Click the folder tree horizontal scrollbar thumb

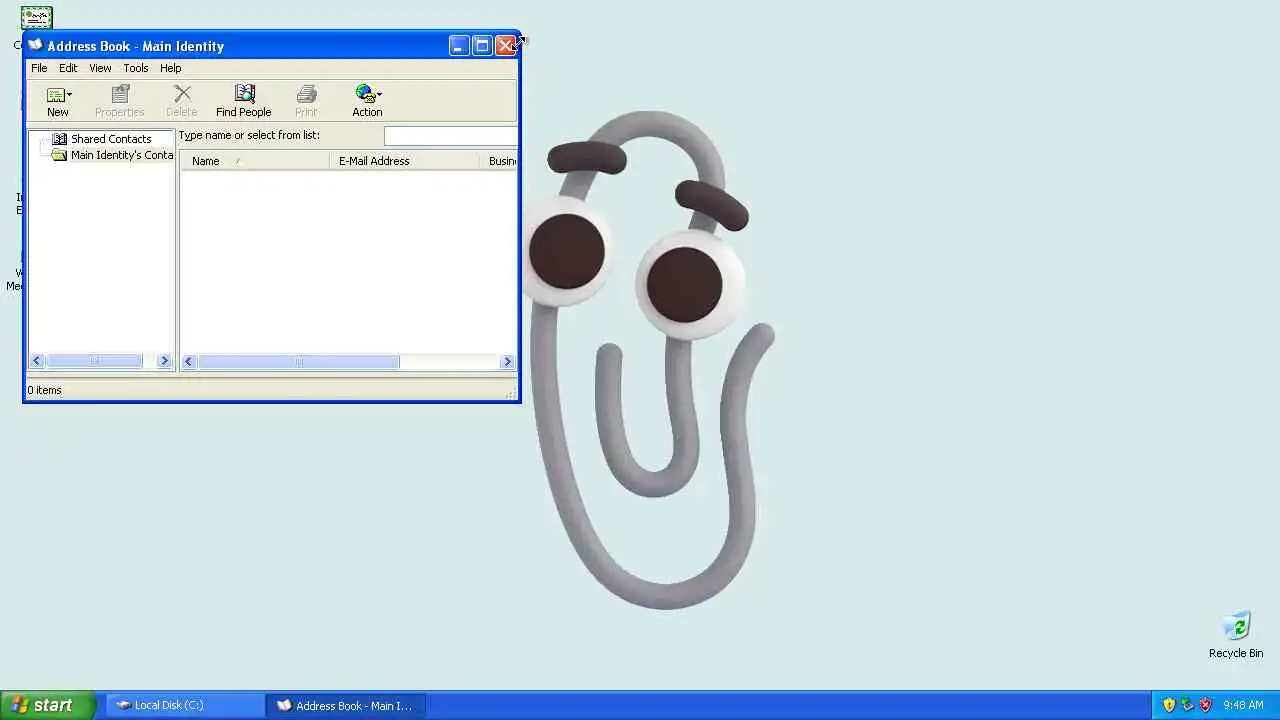click(x=94, y=361)
